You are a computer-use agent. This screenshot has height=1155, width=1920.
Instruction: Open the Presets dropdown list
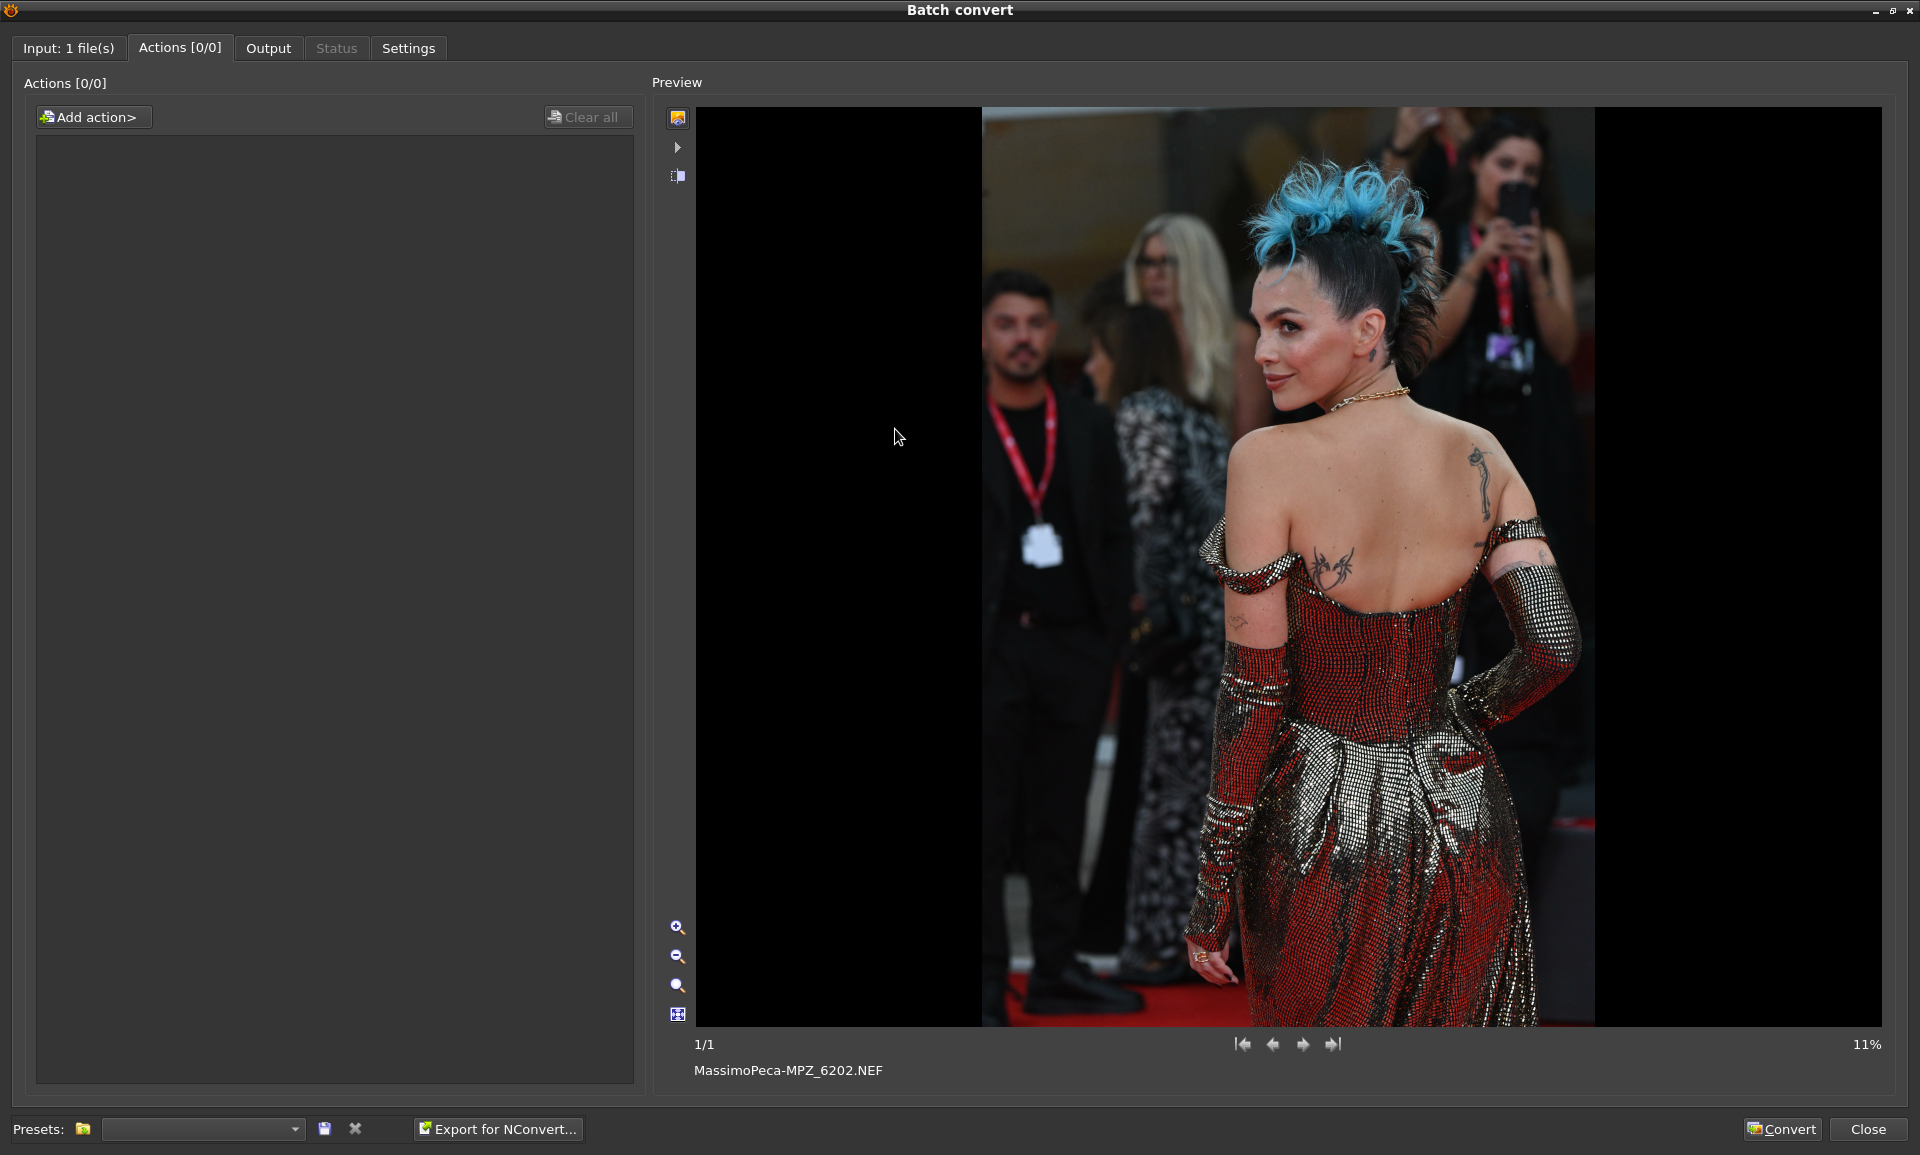[204, 1129]
